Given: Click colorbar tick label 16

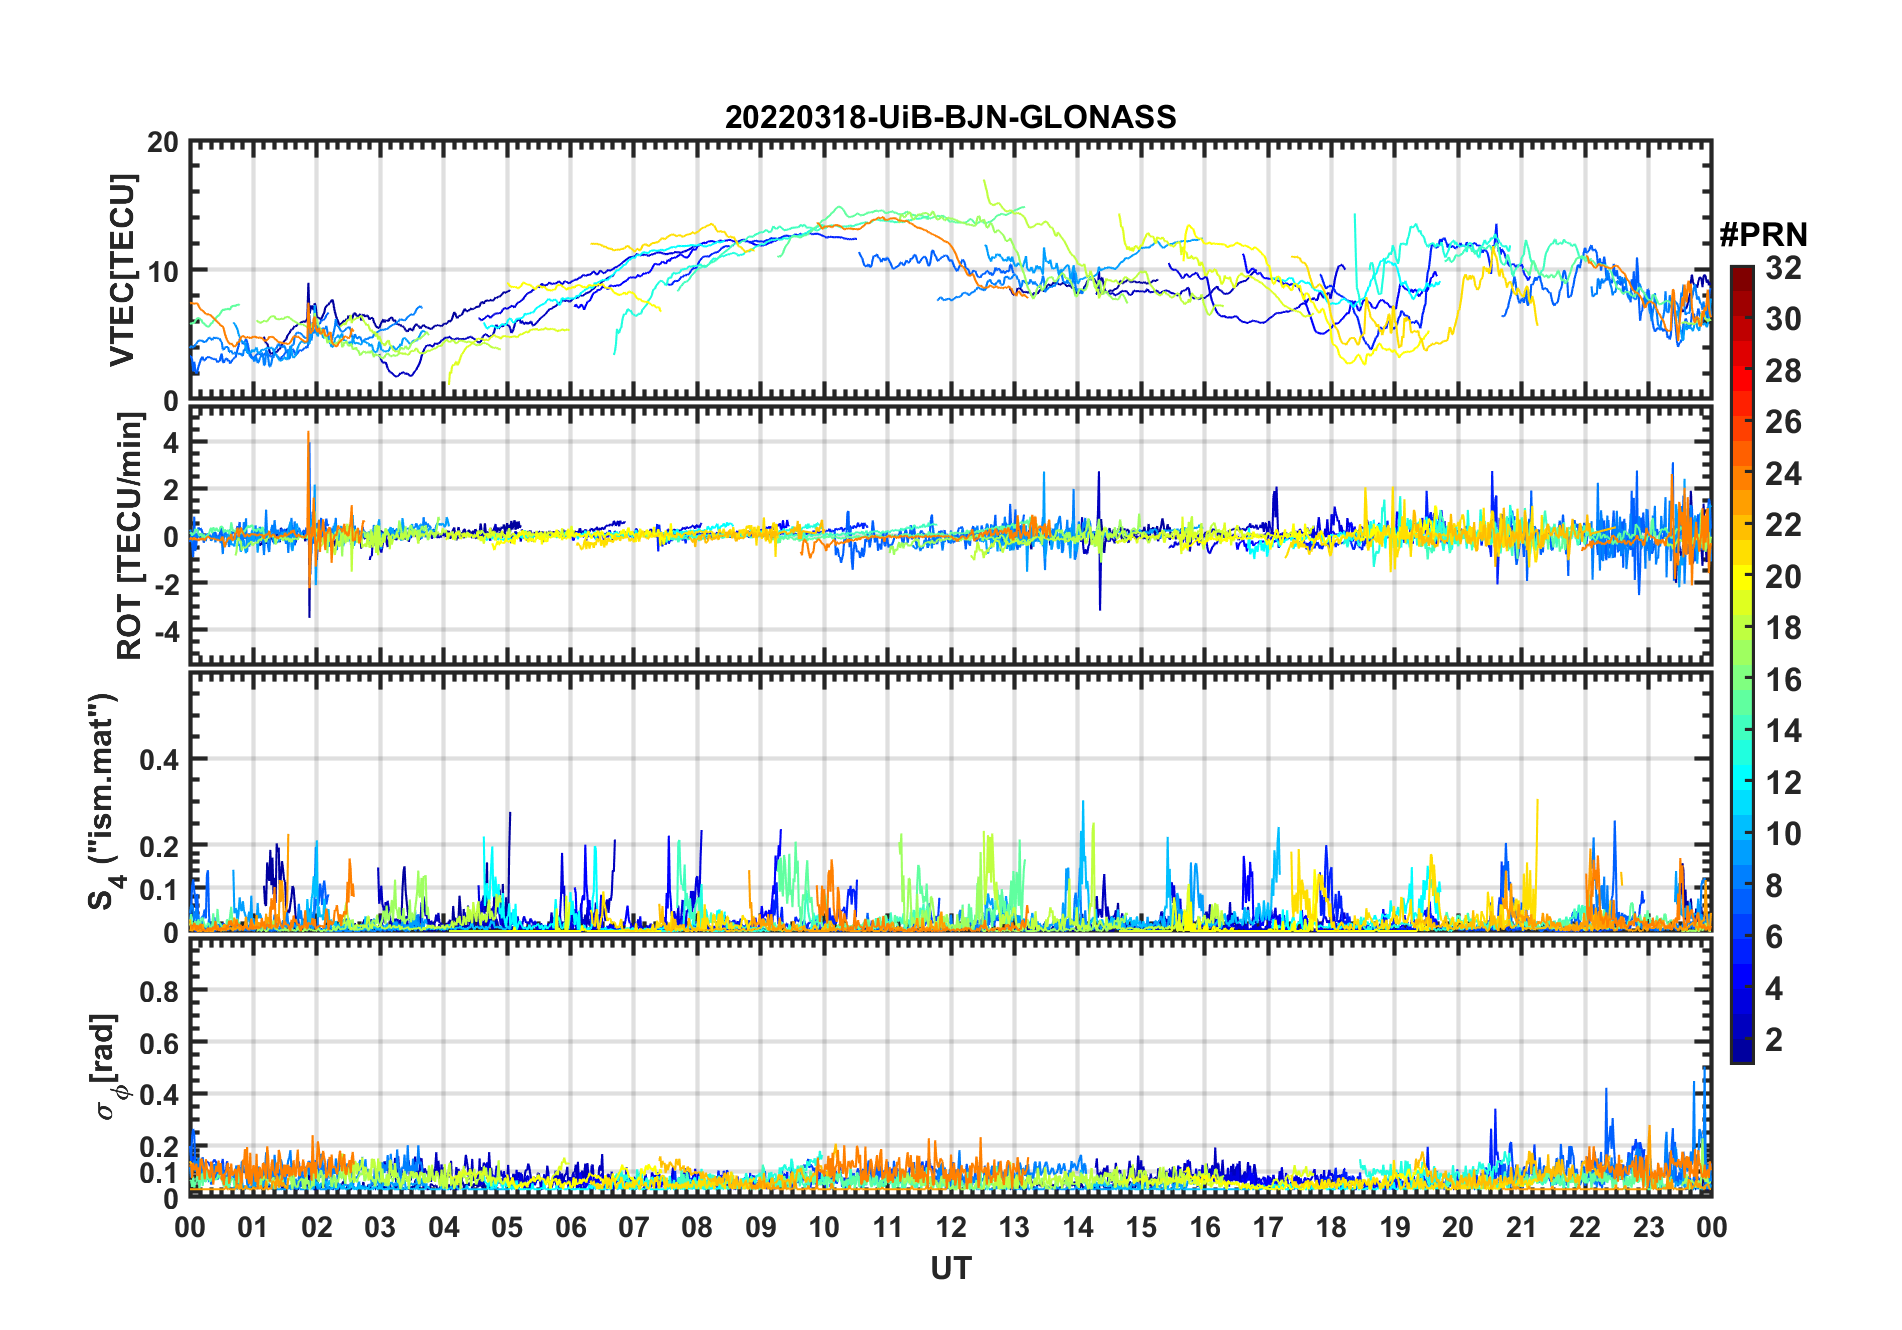Looking at the screenshot, I should [x=1783, y=680].
